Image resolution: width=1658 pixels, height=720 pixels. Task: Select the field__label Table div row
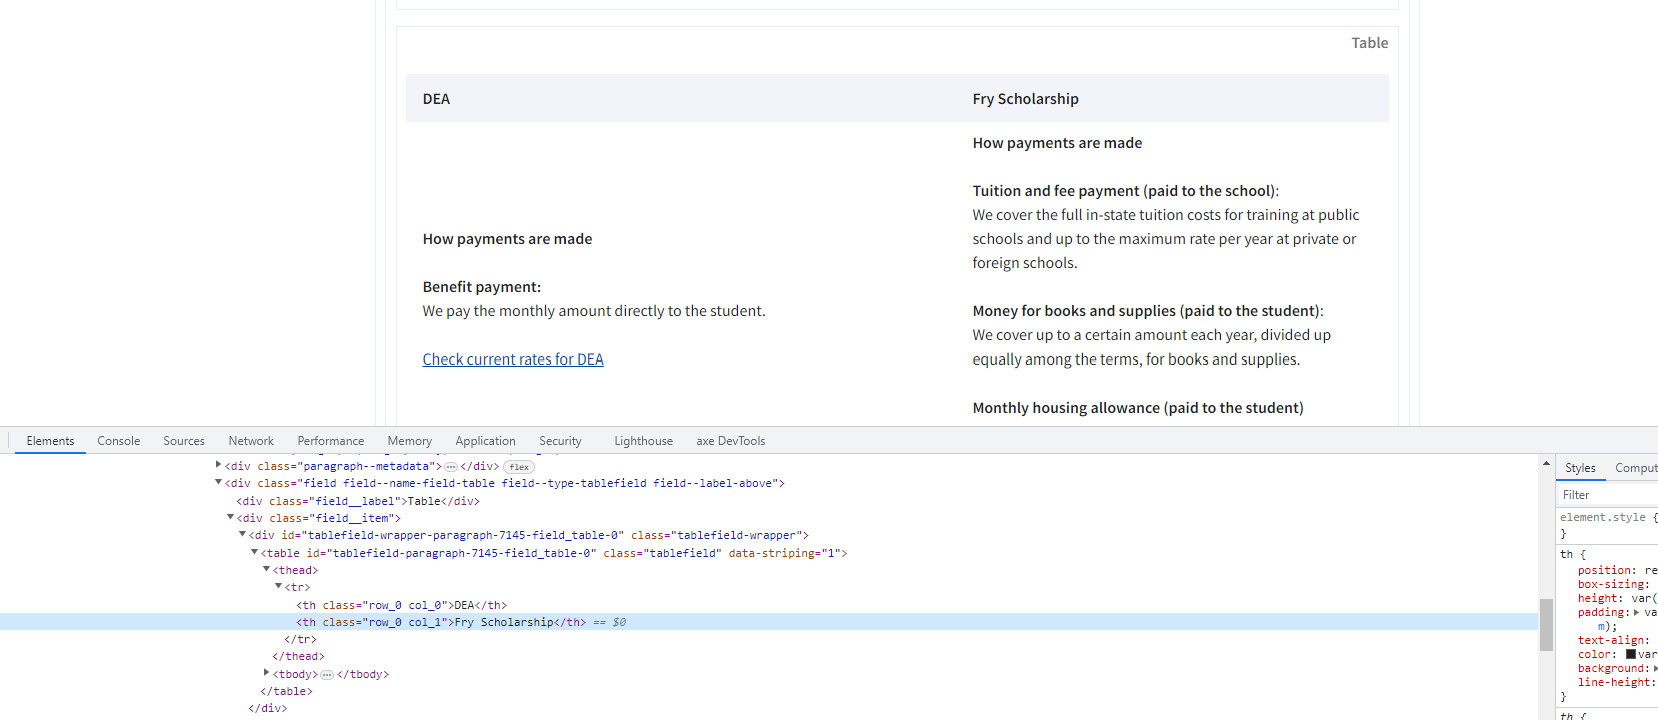pyautogui.click(x=358, y=501)
